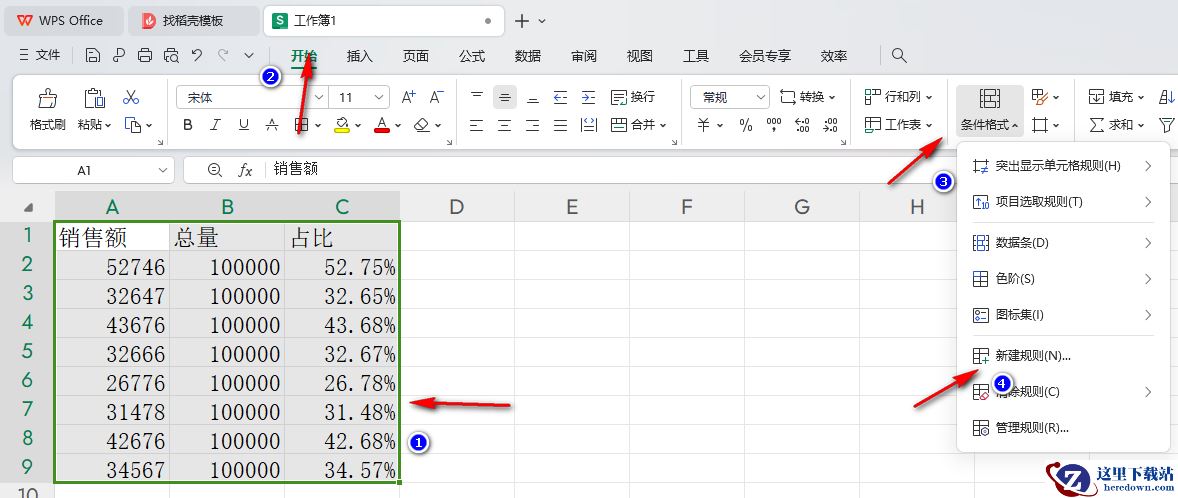Click the yellow Fill color bucket icon
Image resolution: width=1178 pixels, height=498 pixels.
point(342,125)
